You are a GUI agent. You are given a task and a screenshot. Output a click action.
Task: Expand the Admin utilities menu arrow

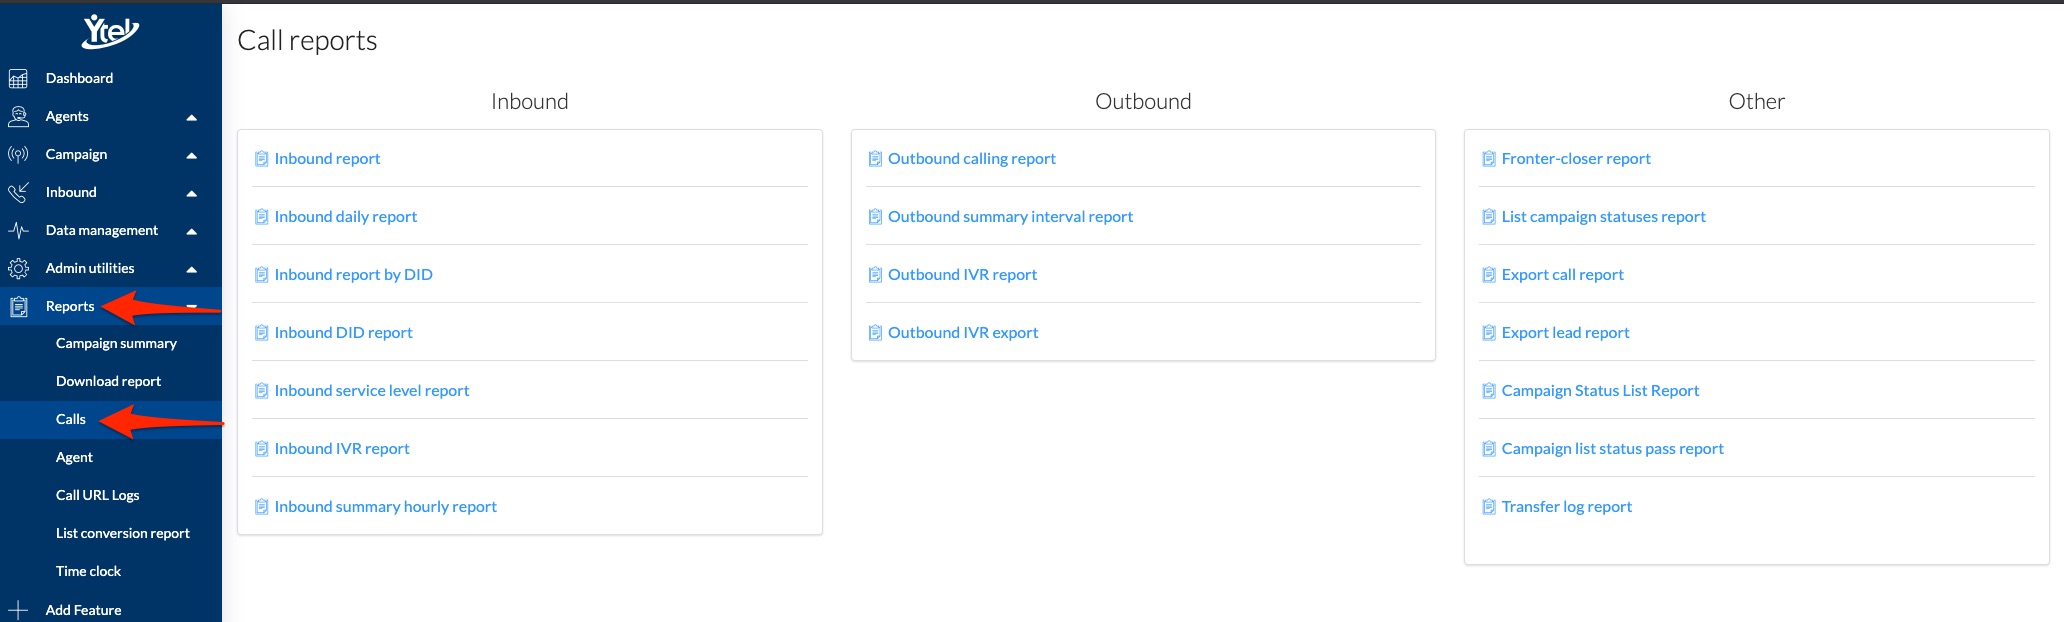click(191, 269)
